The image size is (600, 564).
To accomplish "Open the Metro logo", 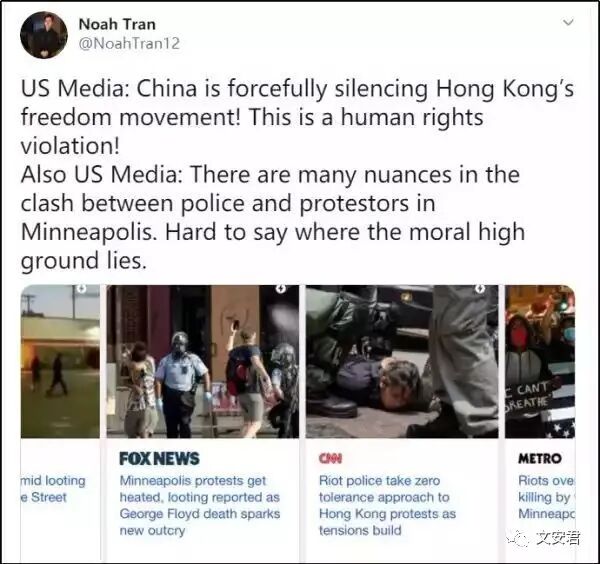I will coord(540,458).
